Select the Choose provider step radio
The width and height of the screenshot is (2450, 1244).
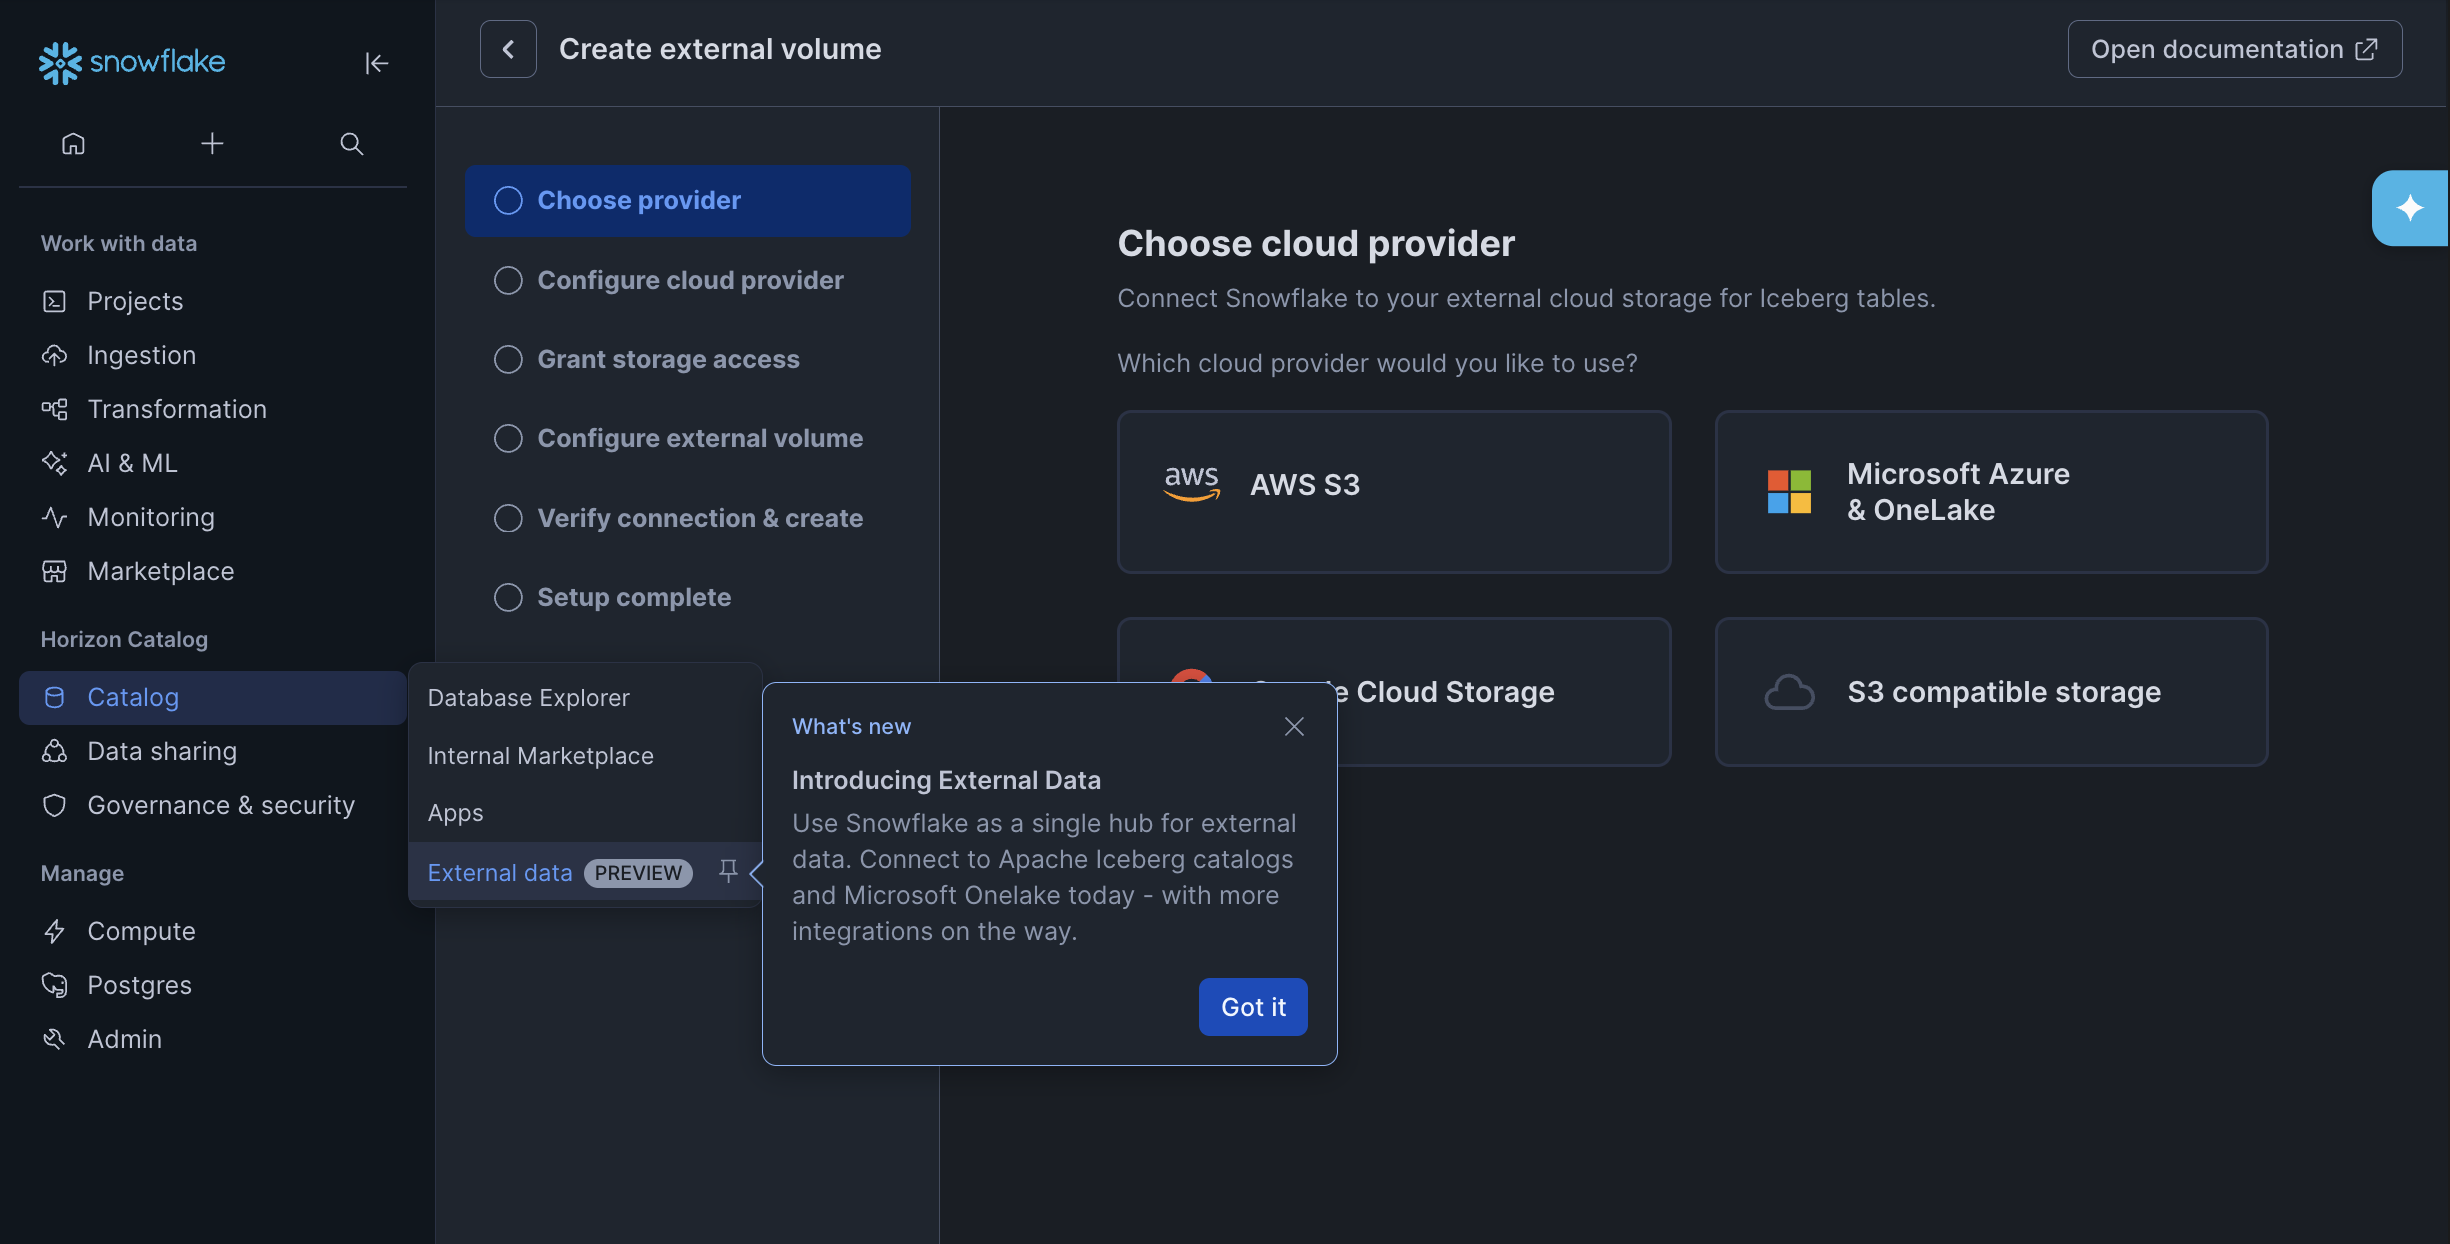(x=508, y=200)
